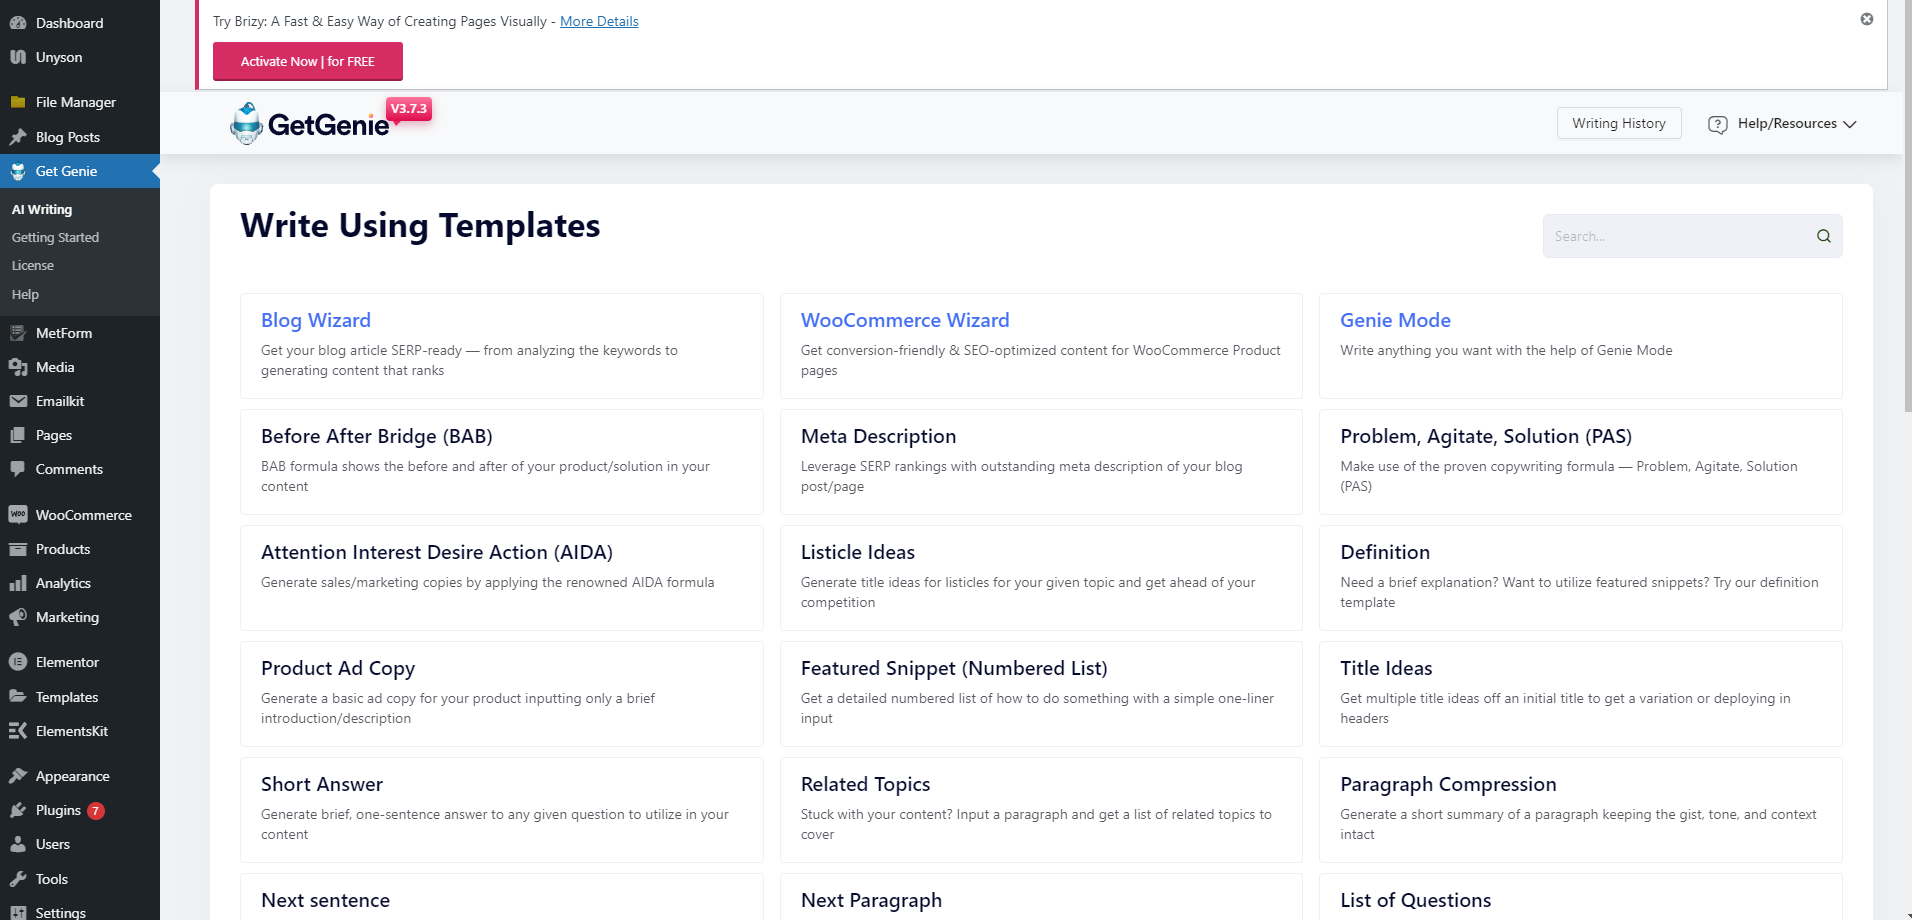Follow the More Details link

(x=599, y=21)
